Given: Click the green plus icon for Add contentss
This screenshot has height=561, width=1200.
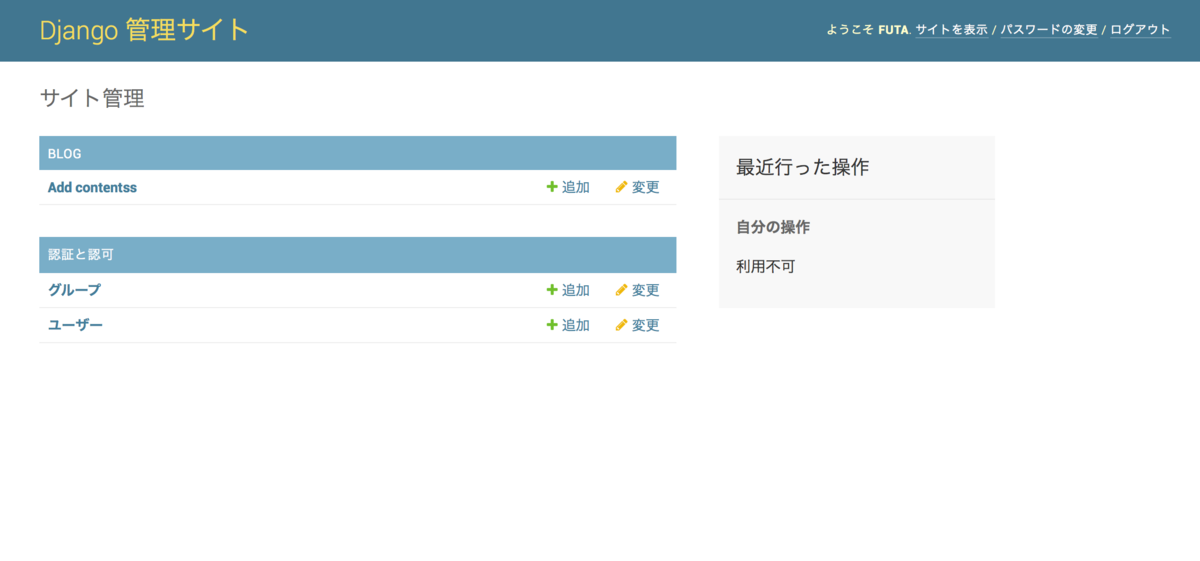Looking at the screenshot, I should [552, 187].
